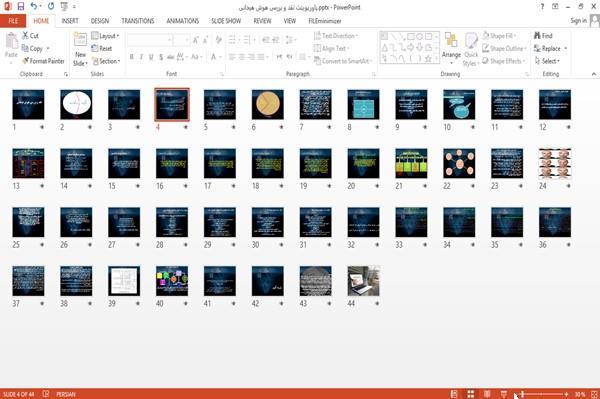Collapse the ribbon with the caret arrow
This screenshot has height=399, width=600.
click(593, 74)
